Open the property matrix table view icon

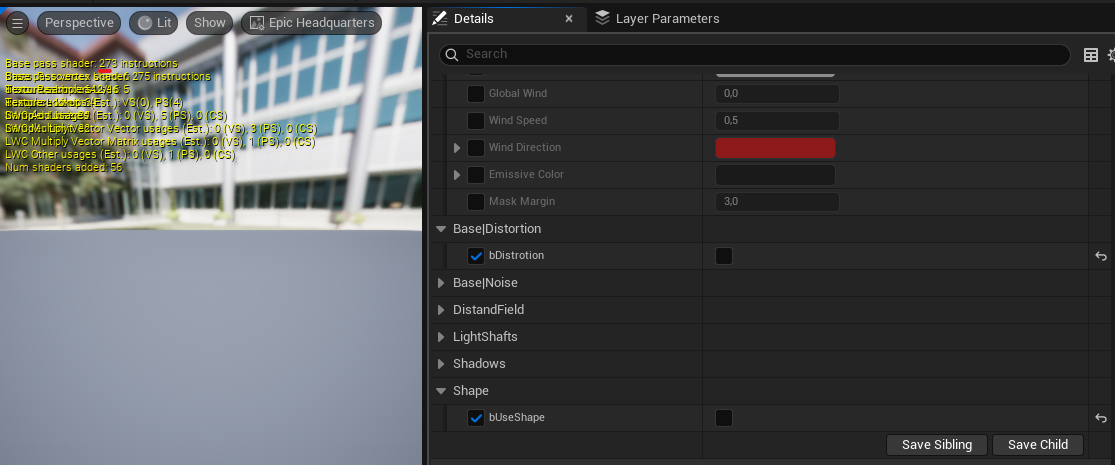[1091, 55]
